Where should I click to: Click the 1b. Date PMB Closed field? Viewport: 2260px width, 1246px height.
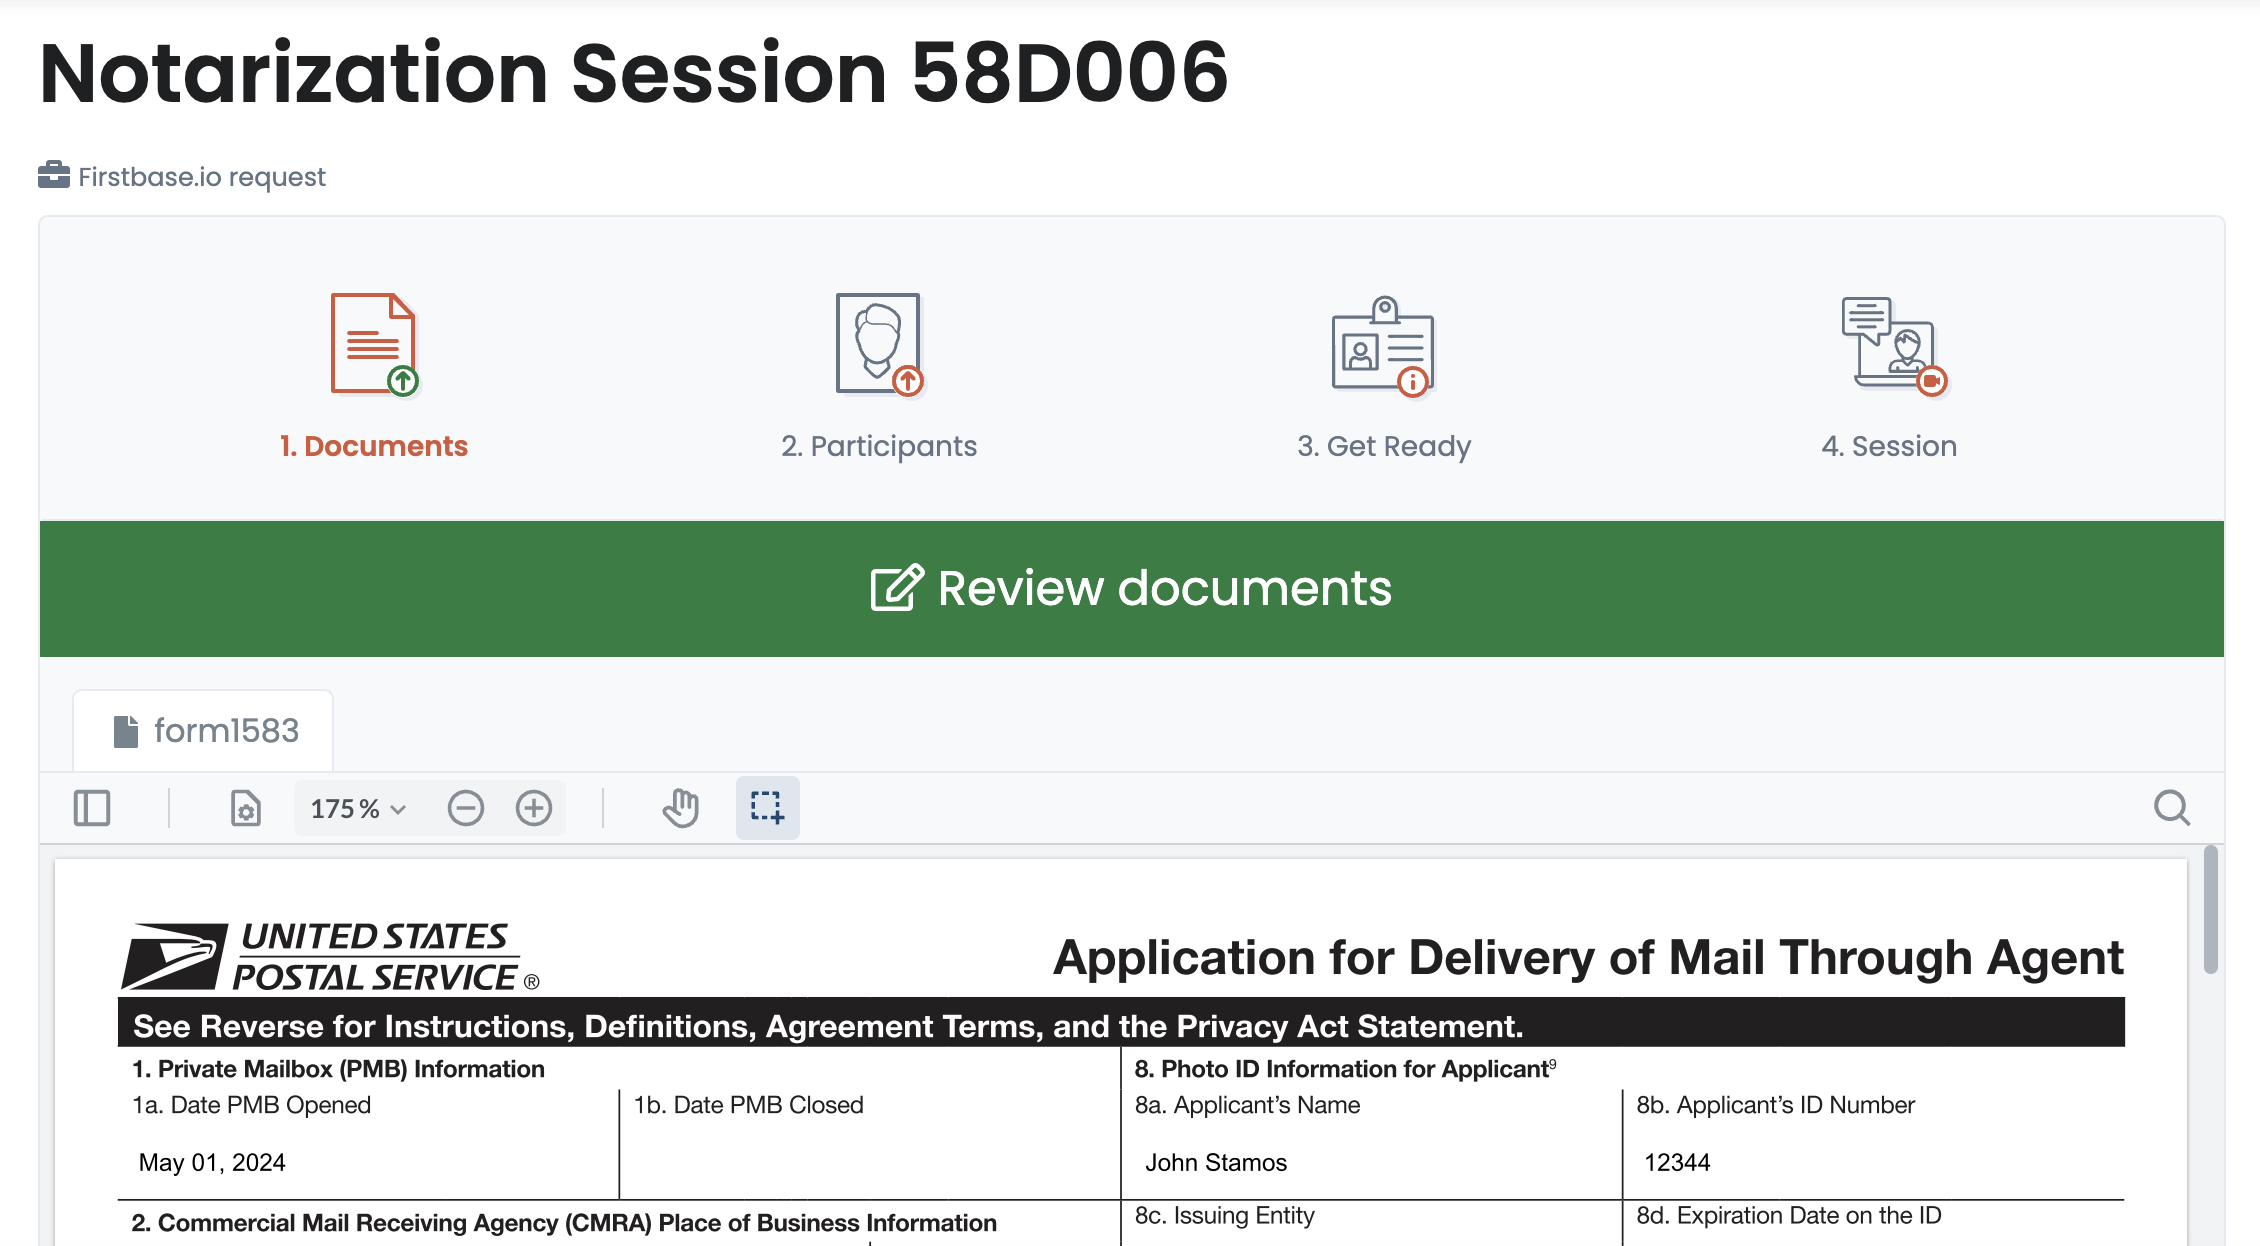click(x=870, y=1144)
